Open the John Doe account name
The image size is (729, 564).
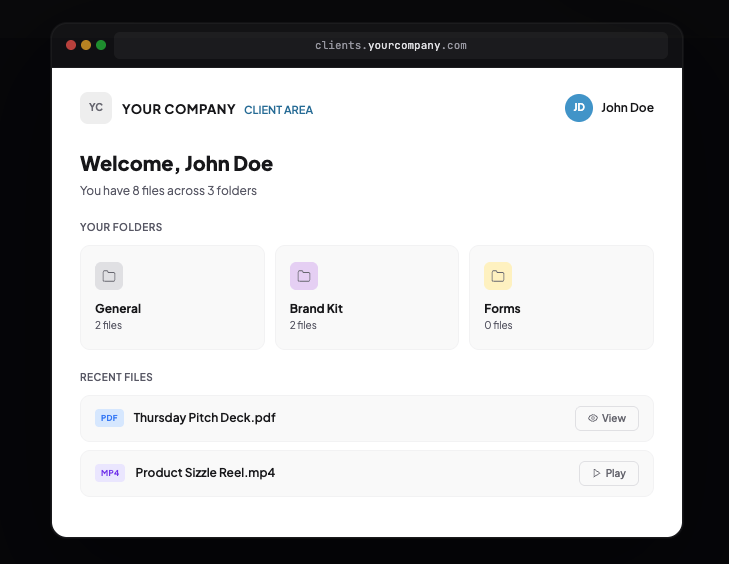tap(627, 108)
